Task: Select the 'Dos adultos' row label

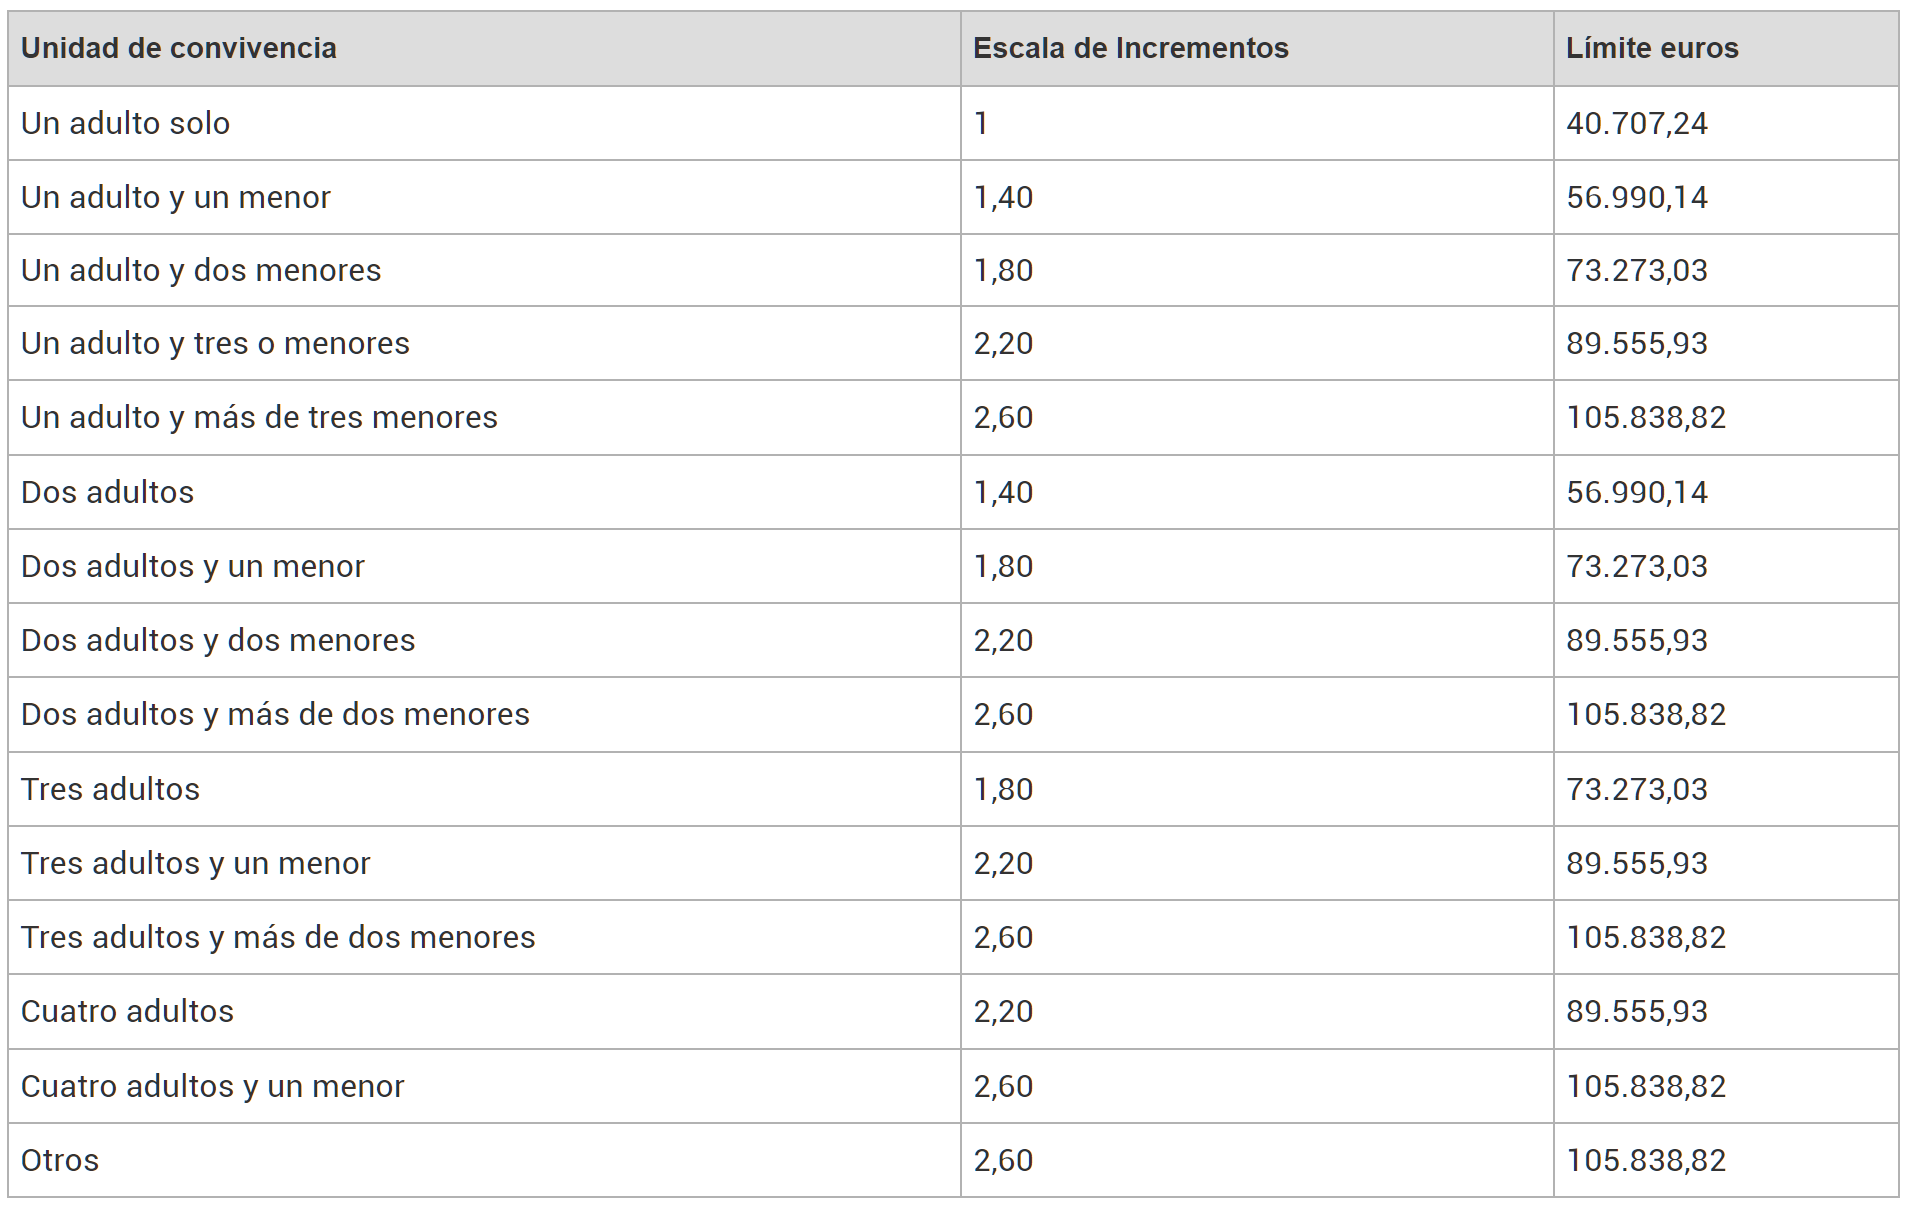Action: [107, 492]
